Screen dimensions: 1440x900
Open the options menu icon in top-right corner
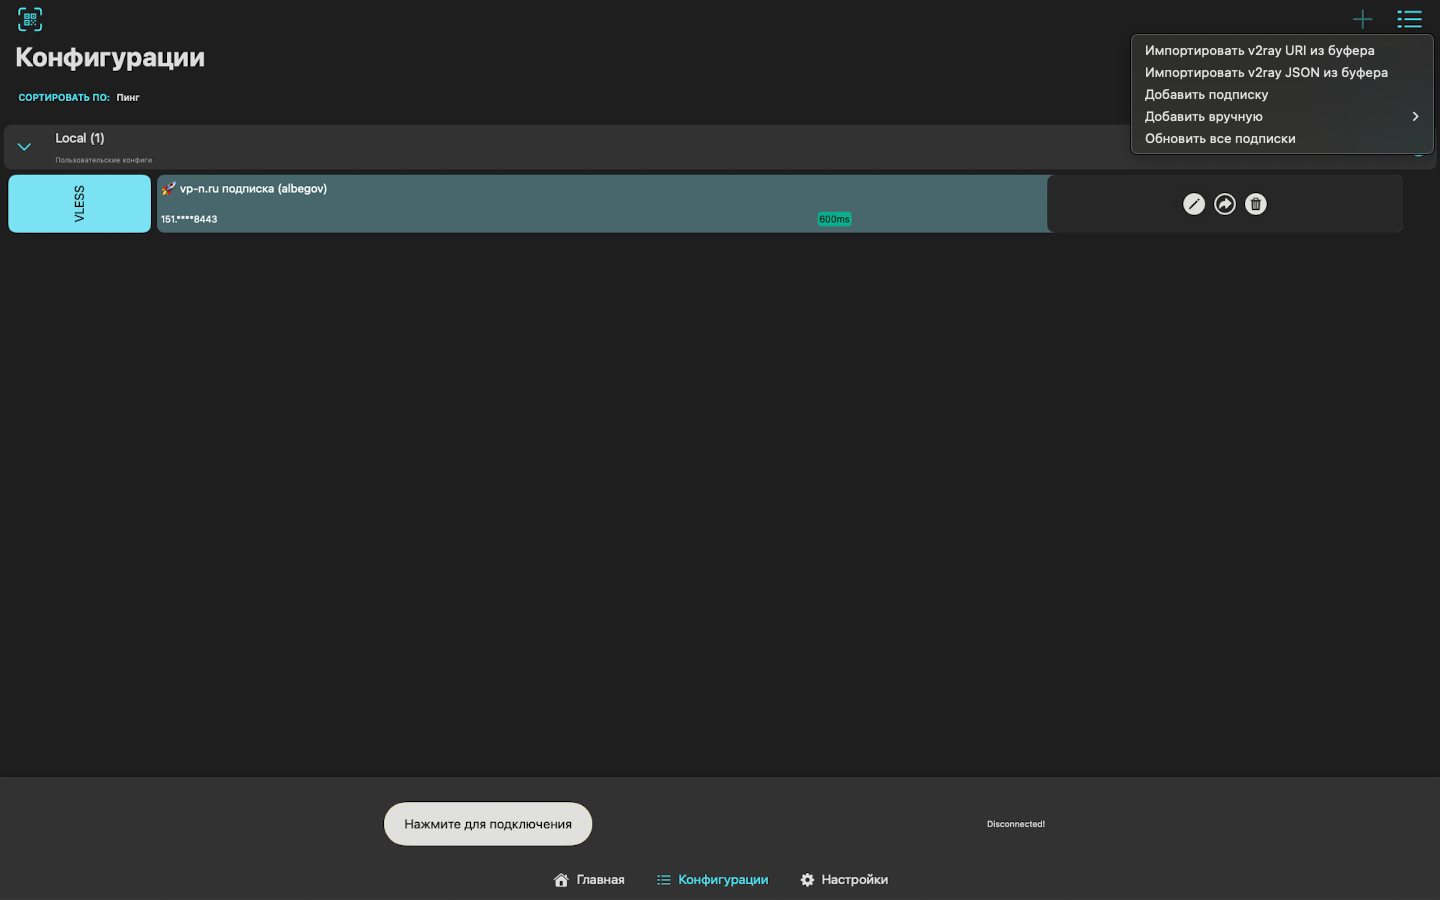(1409, 19)
